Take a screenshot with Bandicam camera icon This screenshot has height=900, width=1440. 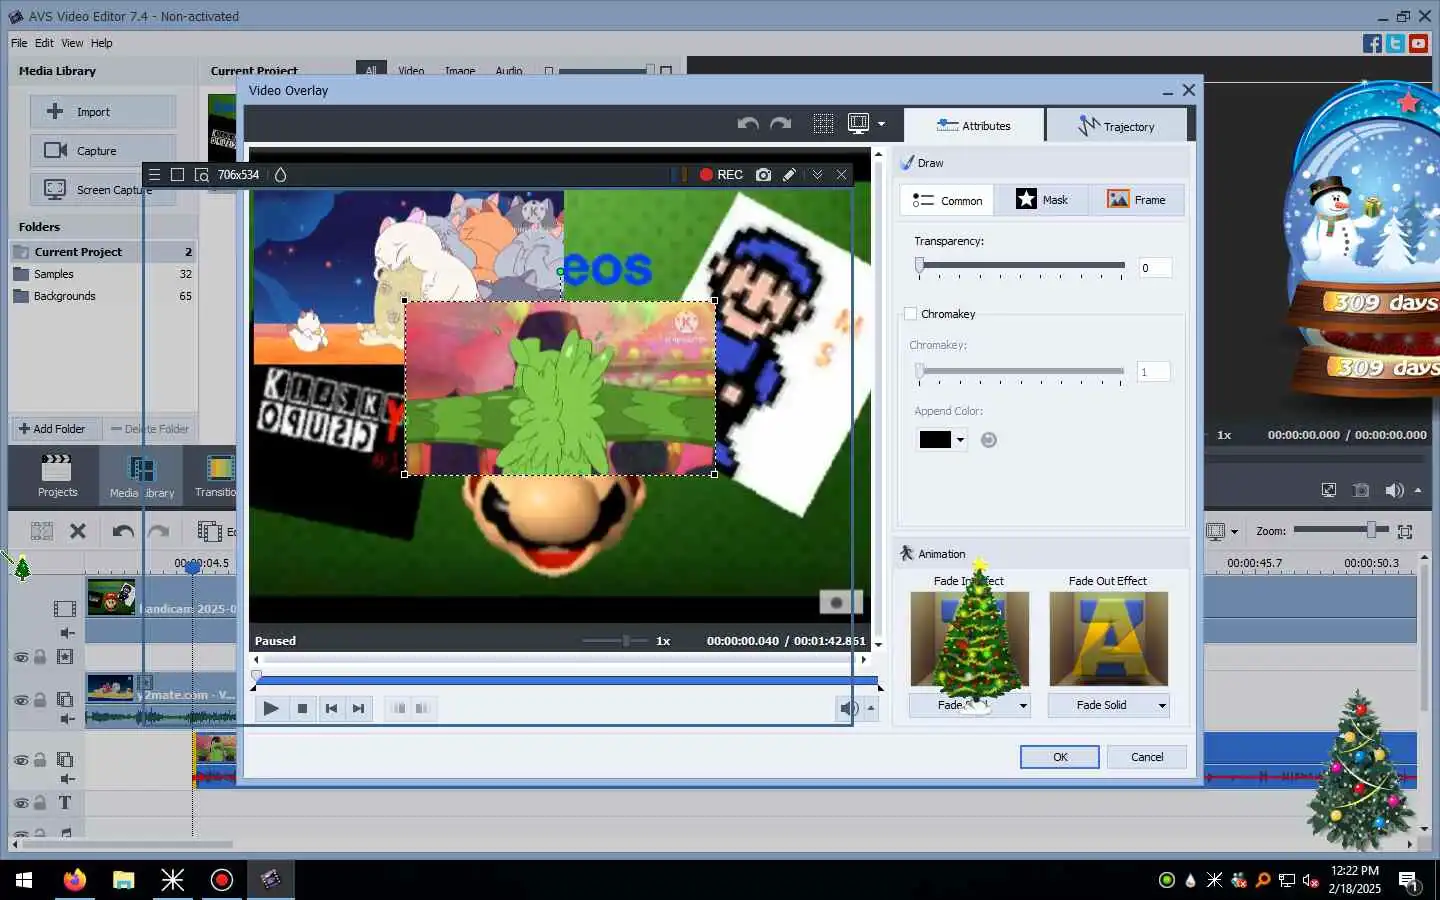tap(764, 174)
